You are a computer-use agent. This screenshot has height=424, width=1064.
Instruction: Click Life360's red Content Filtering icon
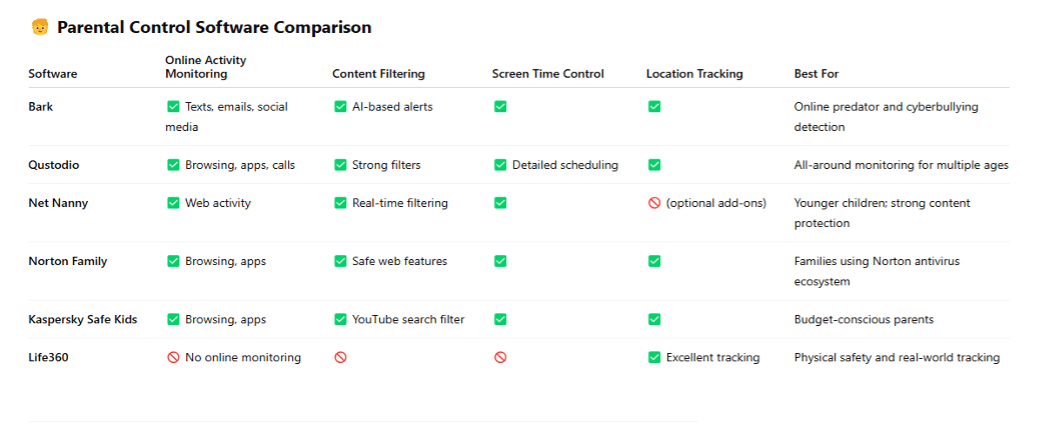341,358
